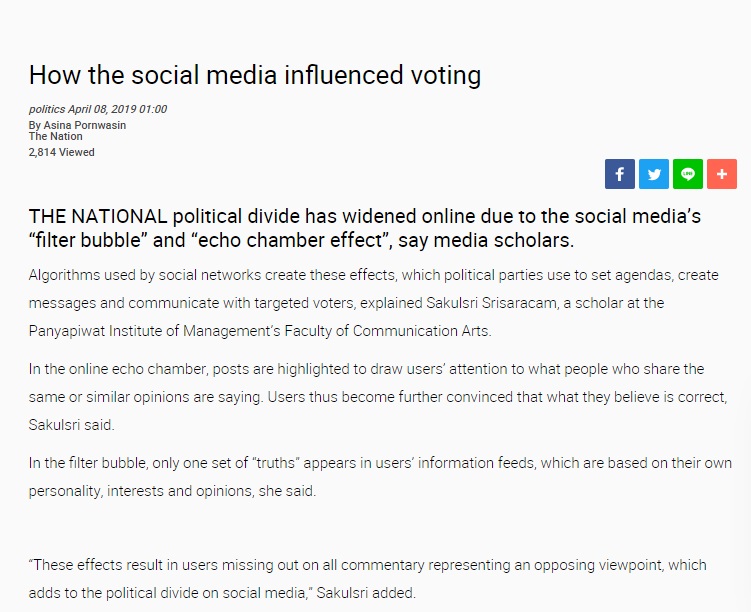Open more sharing options plus icon

coord(722,174)
